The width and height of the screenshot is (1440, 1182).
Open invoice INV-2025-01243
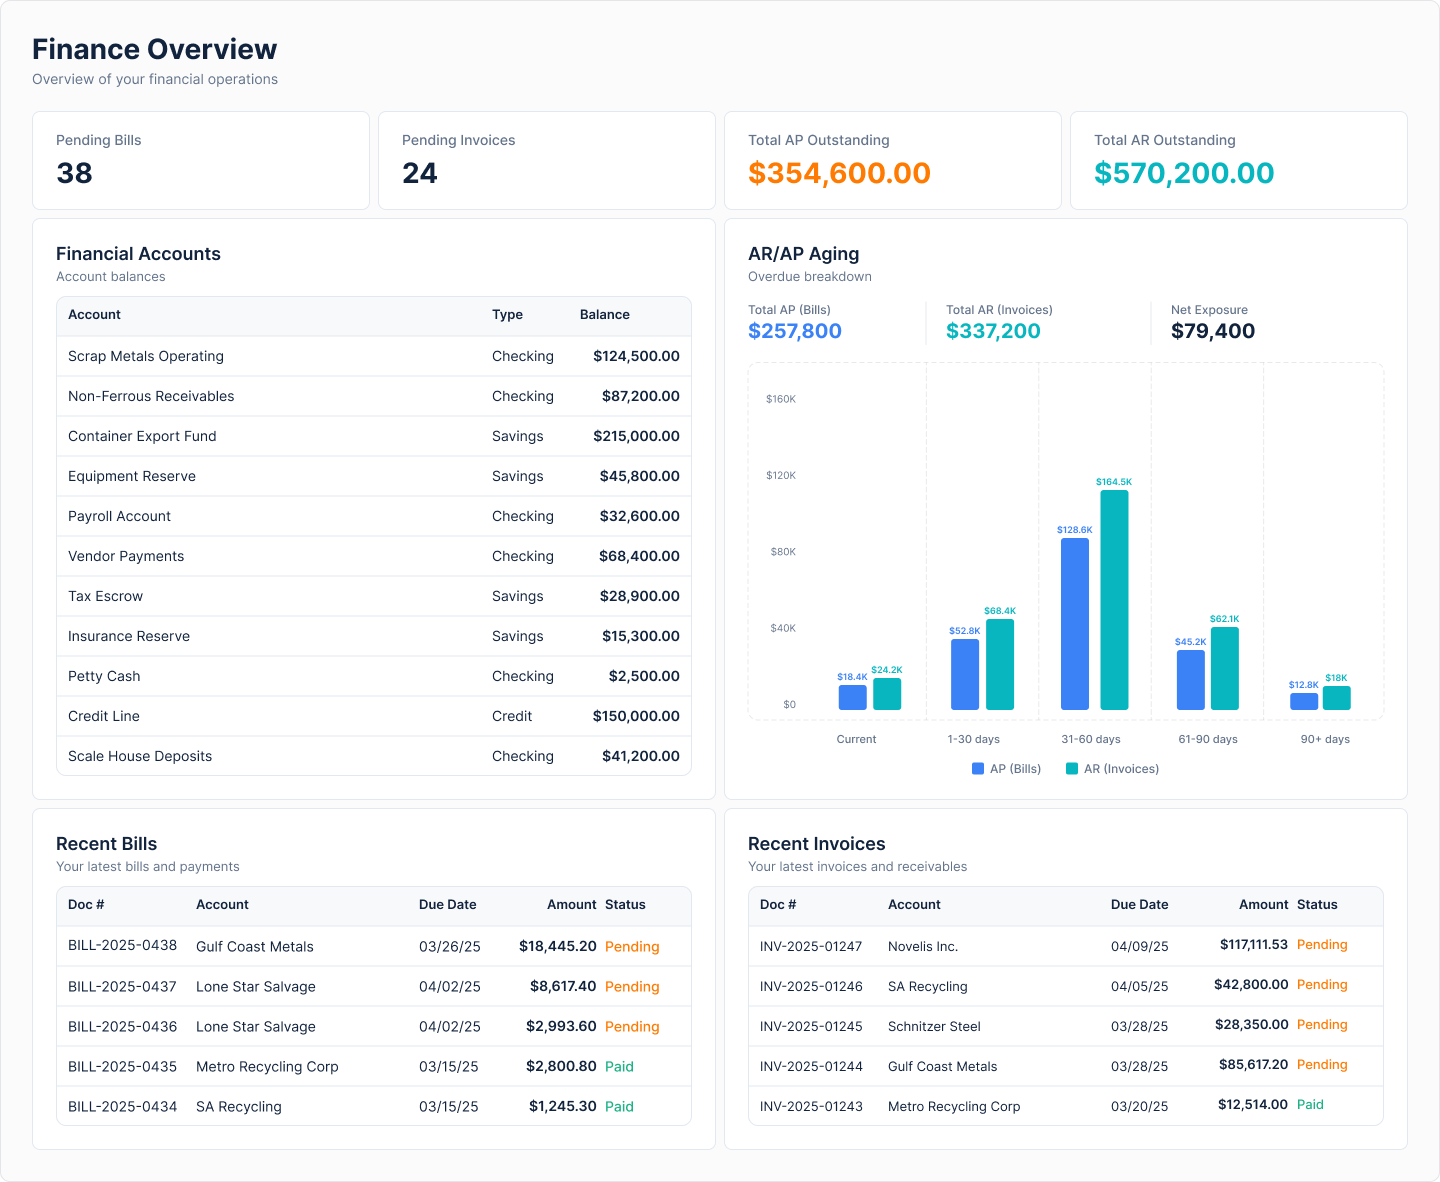click(1066, 1106)
